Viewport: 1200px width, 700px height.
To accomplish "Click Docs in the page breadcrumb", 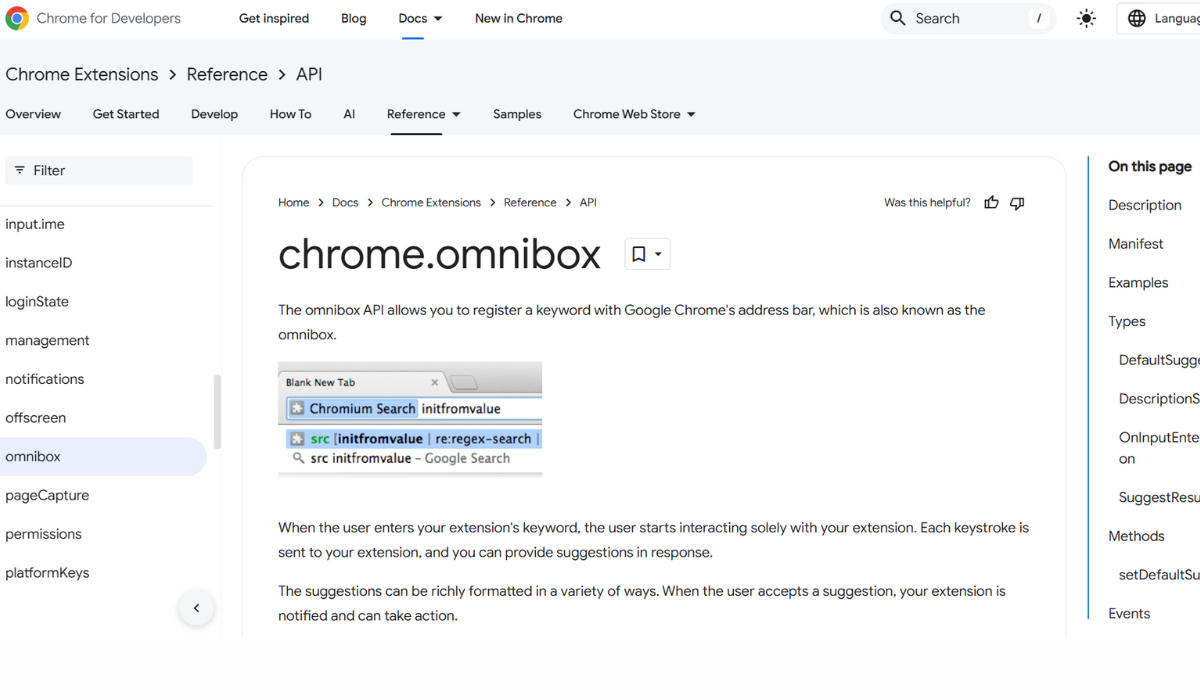I will tap(345, 202).
